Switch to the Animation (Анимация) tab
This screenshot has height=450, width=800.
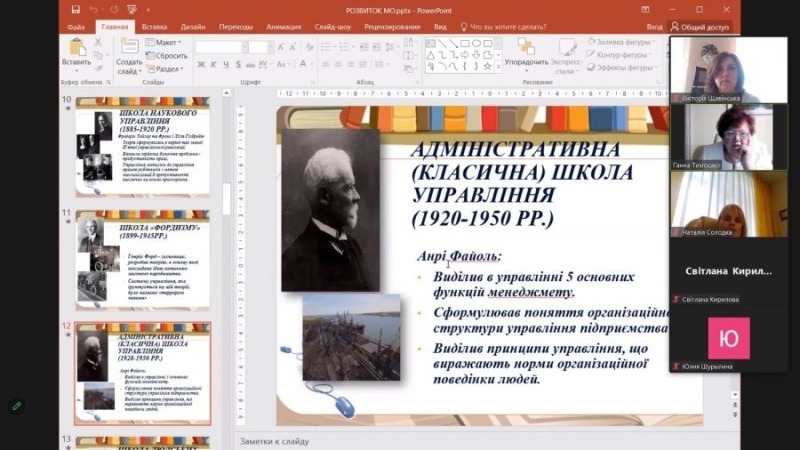pyautogui.click(x=283, y=27)
